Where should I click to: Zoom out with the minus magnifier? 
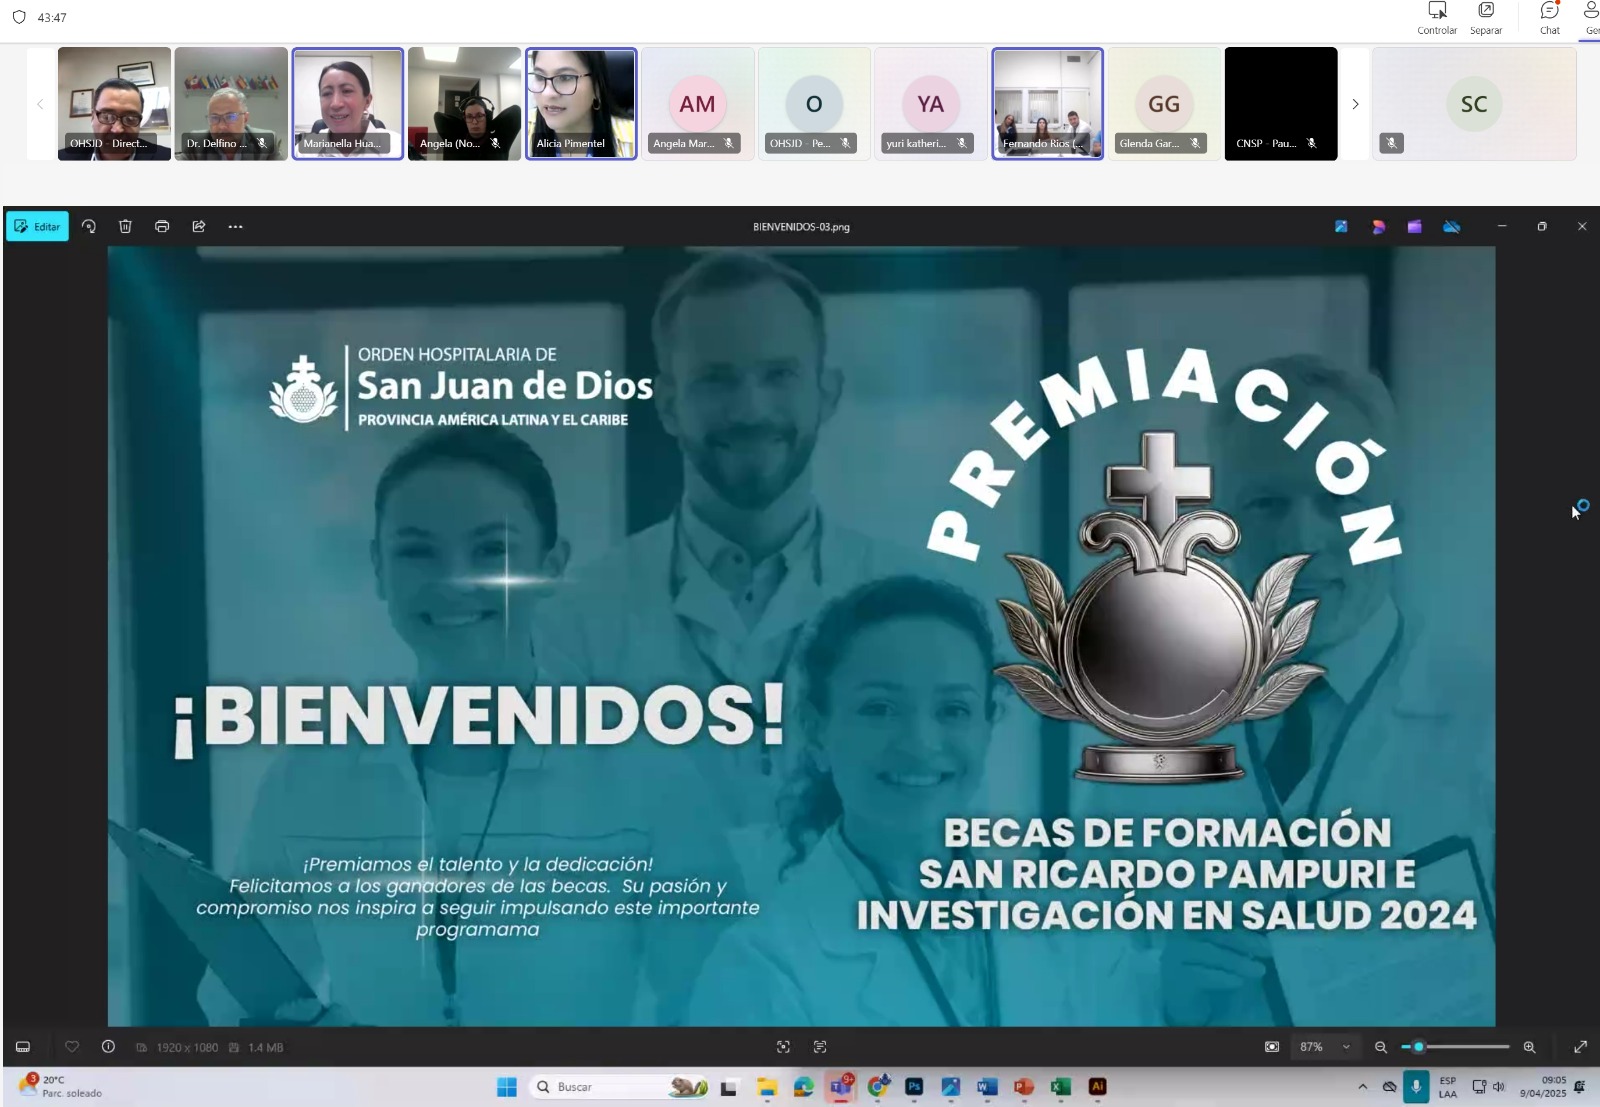pos(1381,1047)
